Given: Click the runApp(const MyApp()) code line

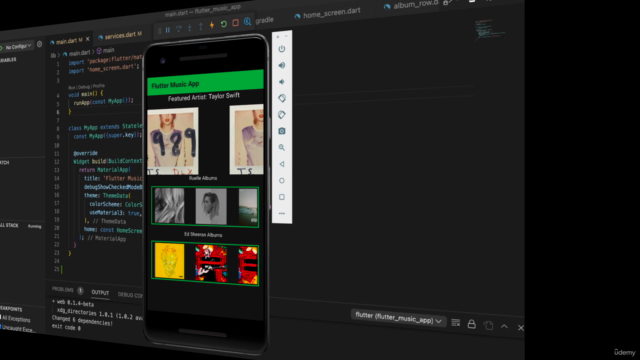Looking at the screenshot, I should [103, 101].
